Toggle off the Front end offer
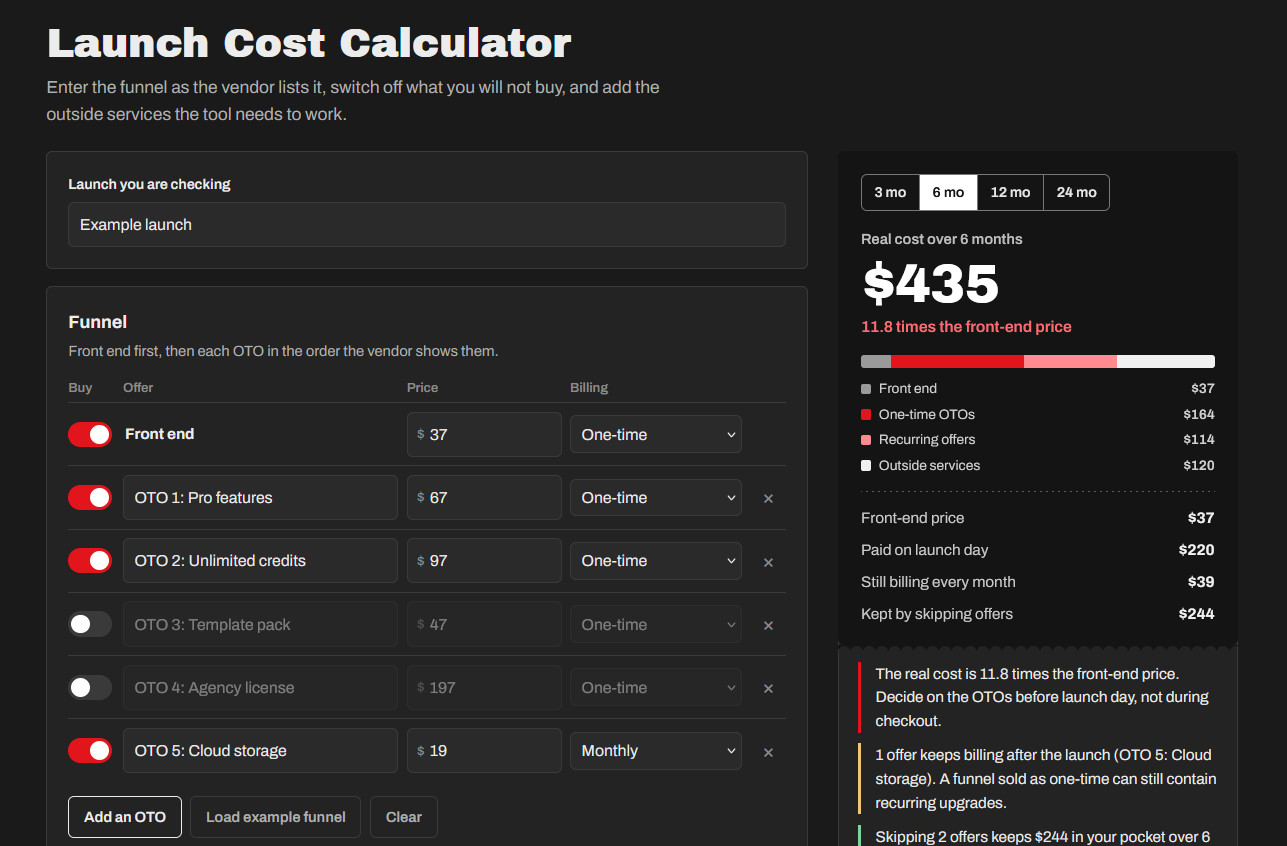The image size is (1287, 846). point(90,434)
